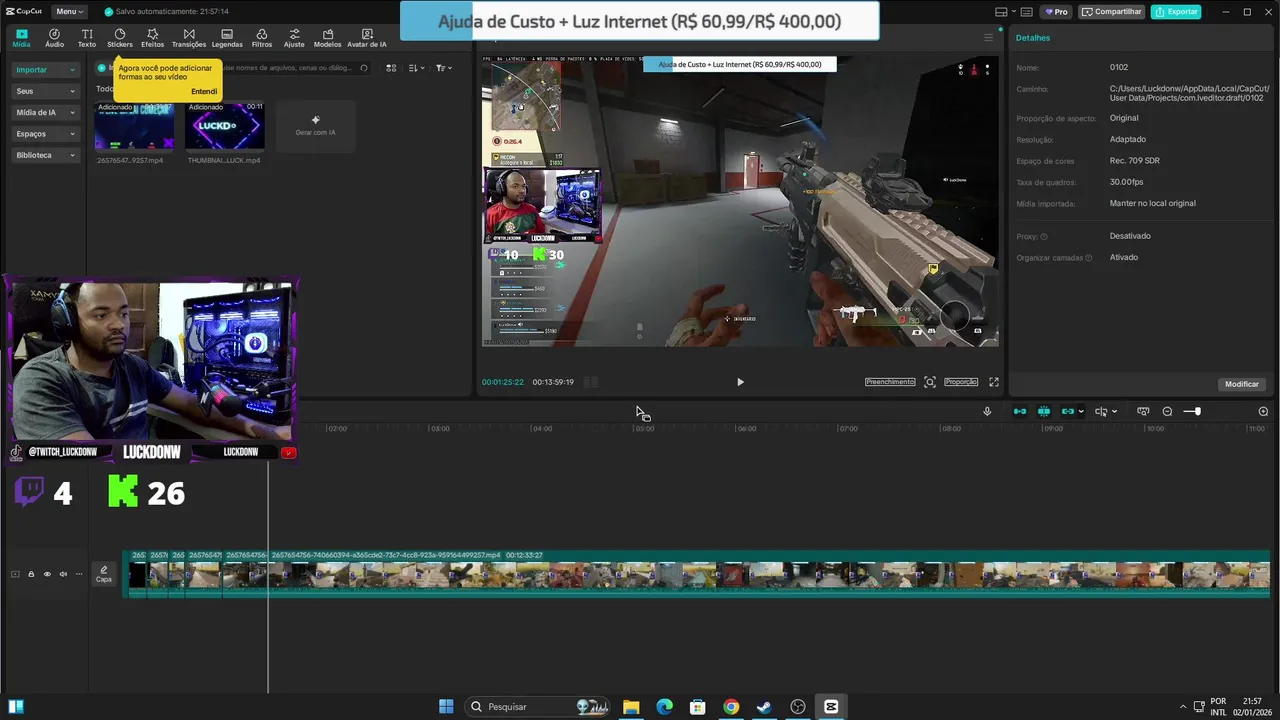
Task: Select the THUMBNAI...LUCK.mp4 media thumbnail
Action: pos(225,125)
